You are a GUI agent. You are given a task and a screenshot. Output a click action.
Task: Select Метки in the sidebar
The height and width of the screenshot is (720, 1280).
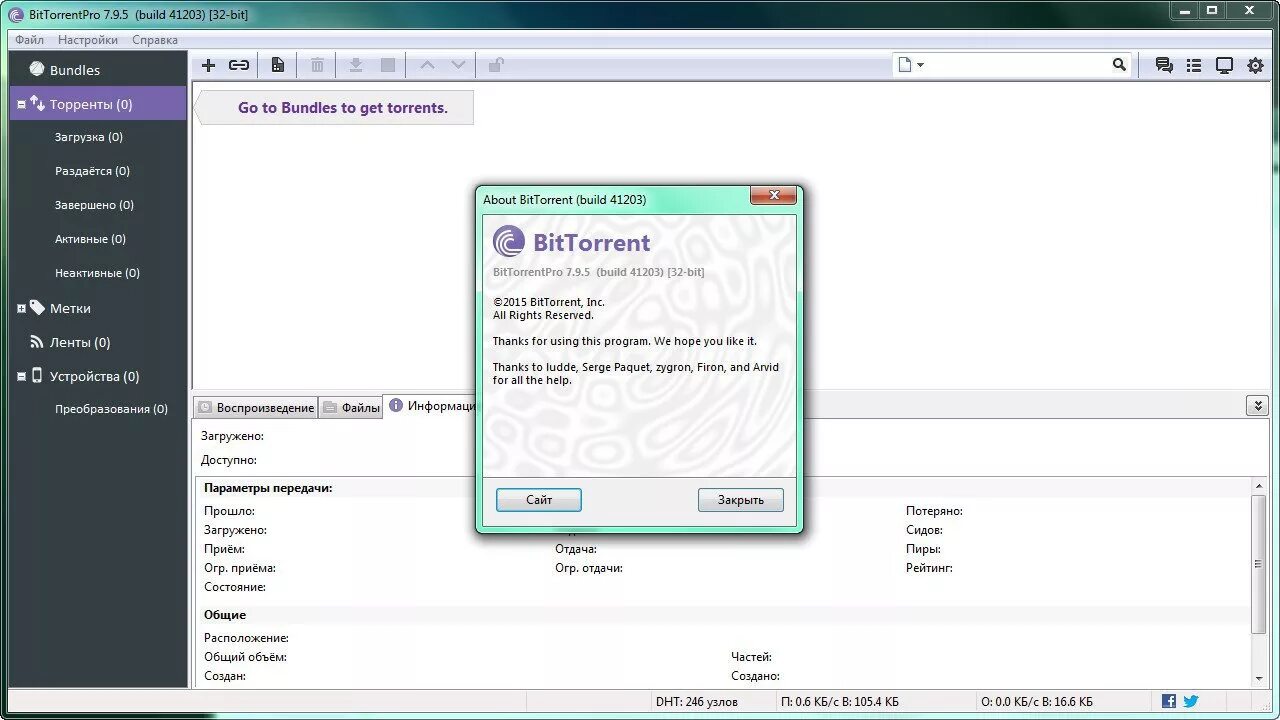pos(70,308)
